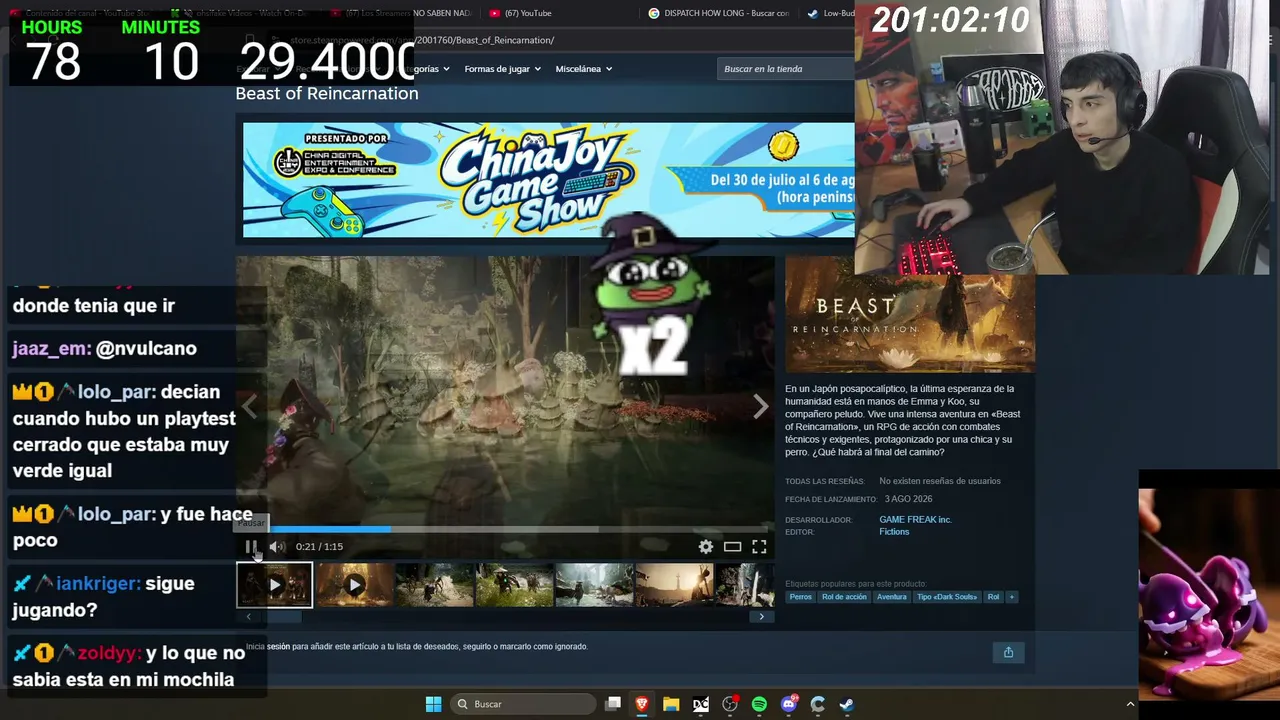Open the fifth screenshot thumbnail
The width and height of the screenshot is (1280, 720).
[595, 585]
